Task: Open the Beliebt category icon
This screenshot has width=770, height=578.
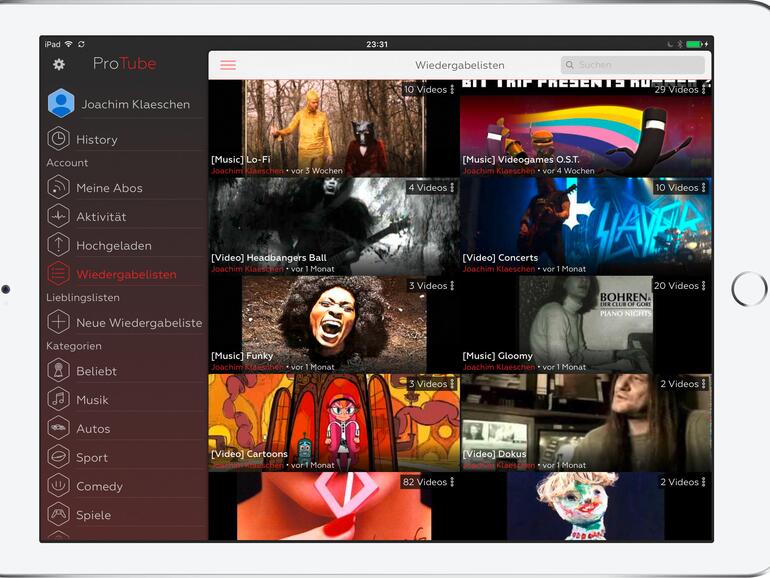Action: click(59, 371)
